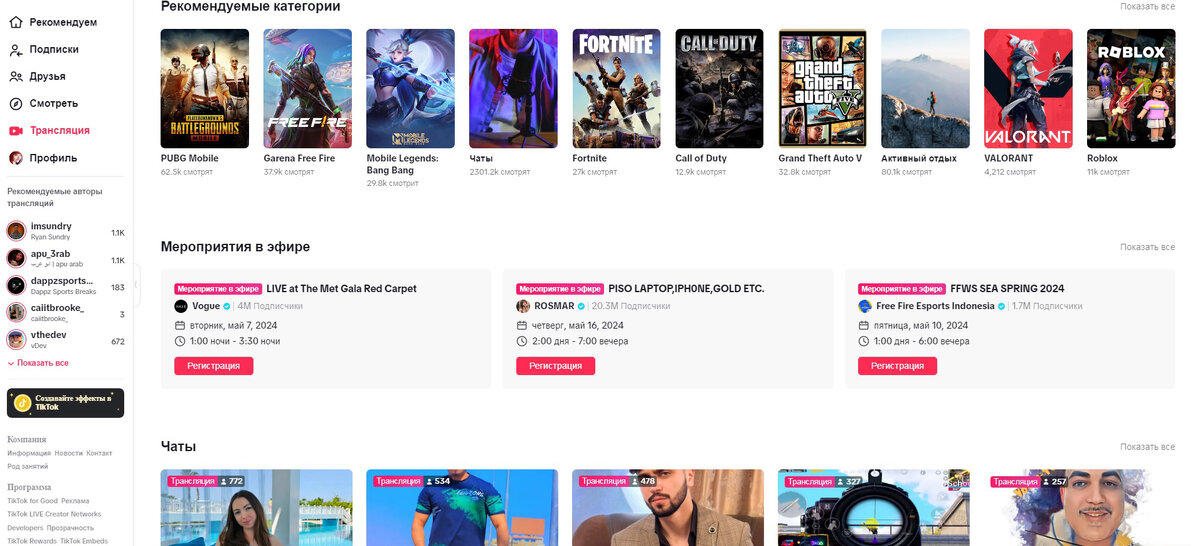Click the TikTok for Good footer link
1200x546 pixels.
32,500
